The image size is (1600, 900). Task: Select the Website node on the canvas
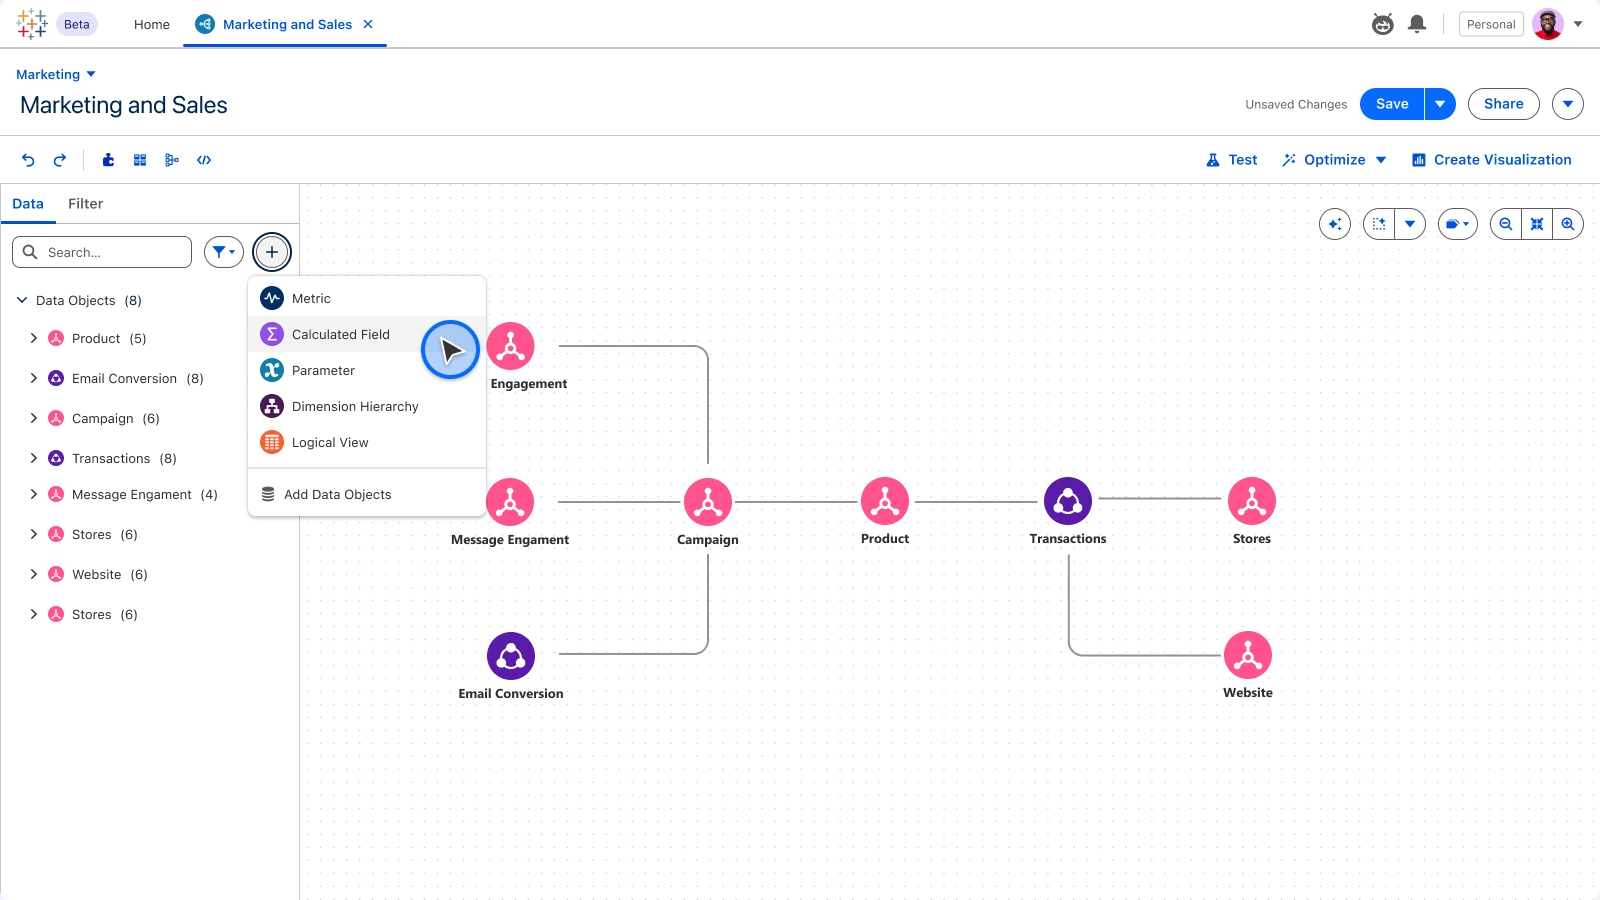click(x=1248, y=655)
